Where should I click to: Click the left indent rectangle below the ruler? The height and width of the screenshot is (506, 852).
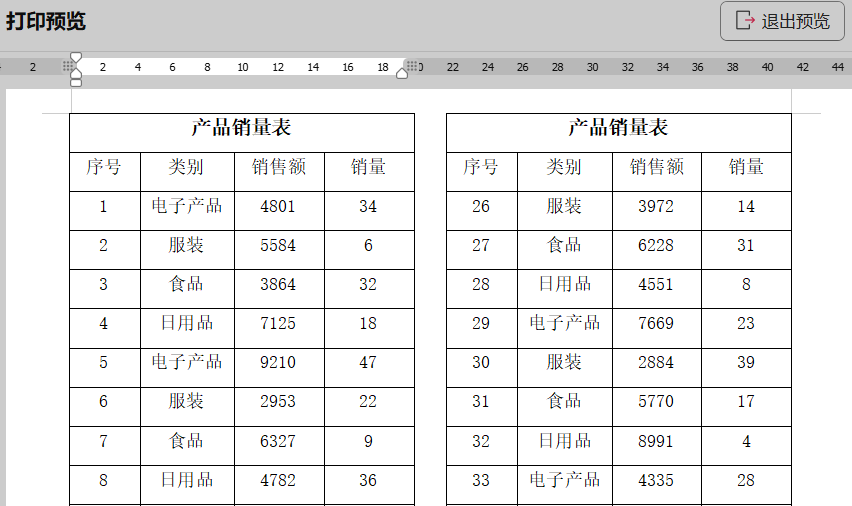76,82
